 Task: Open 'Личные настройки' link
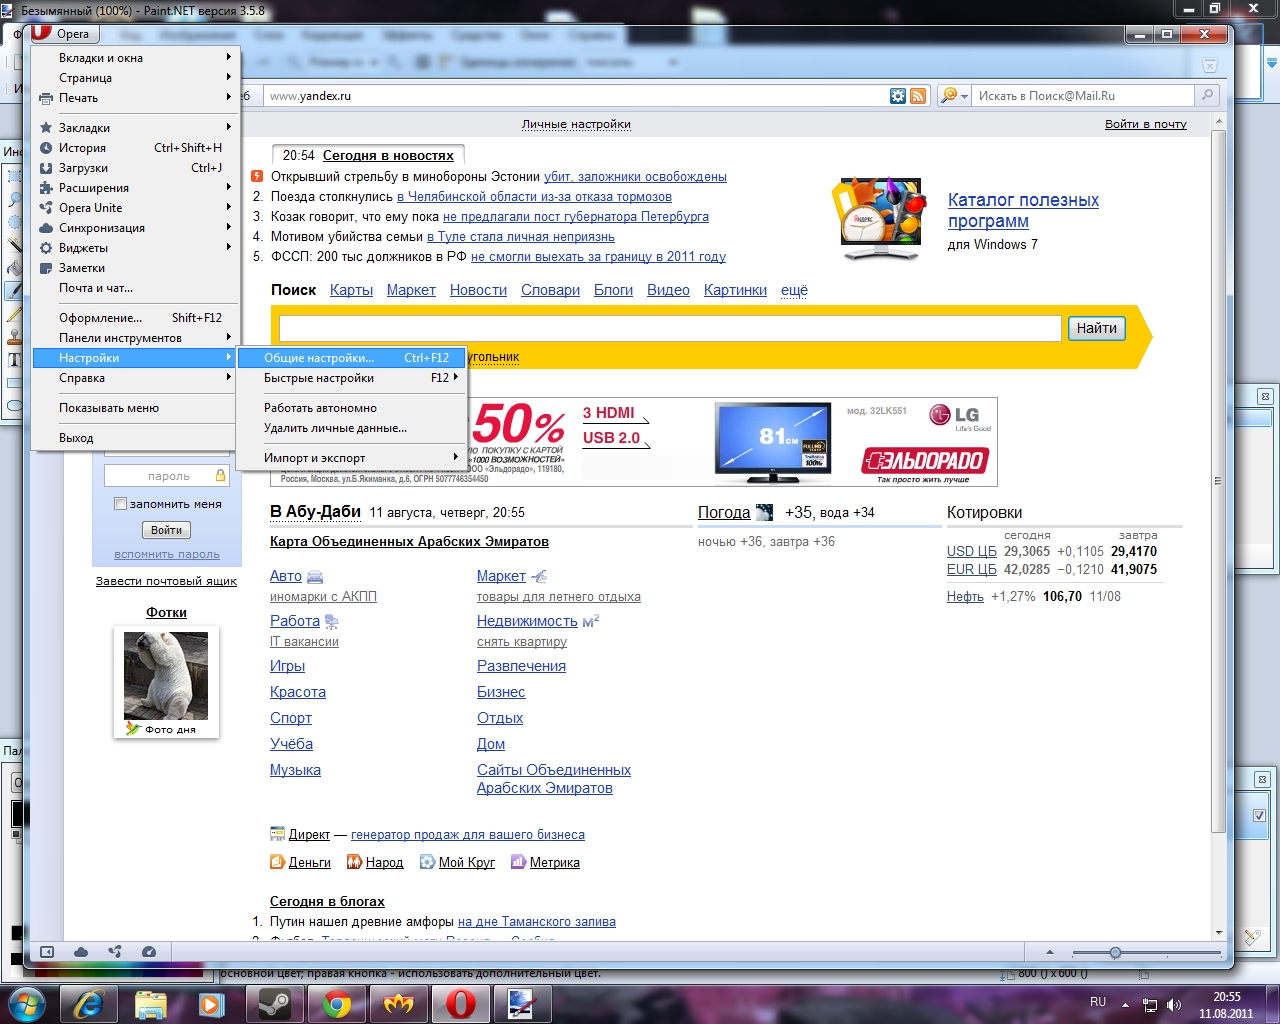pyautogui.click(x=576, y=124)
